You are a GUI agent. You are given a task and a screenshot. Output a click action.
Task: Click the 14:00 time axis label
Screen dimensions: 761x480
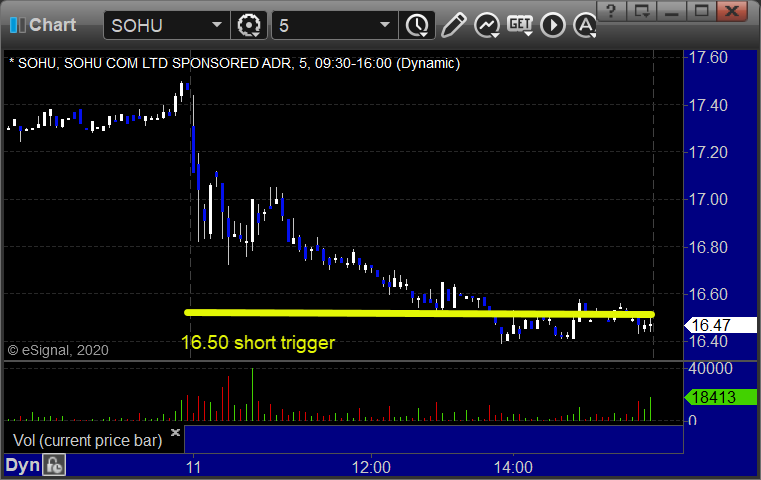click(x=513, y=467)
